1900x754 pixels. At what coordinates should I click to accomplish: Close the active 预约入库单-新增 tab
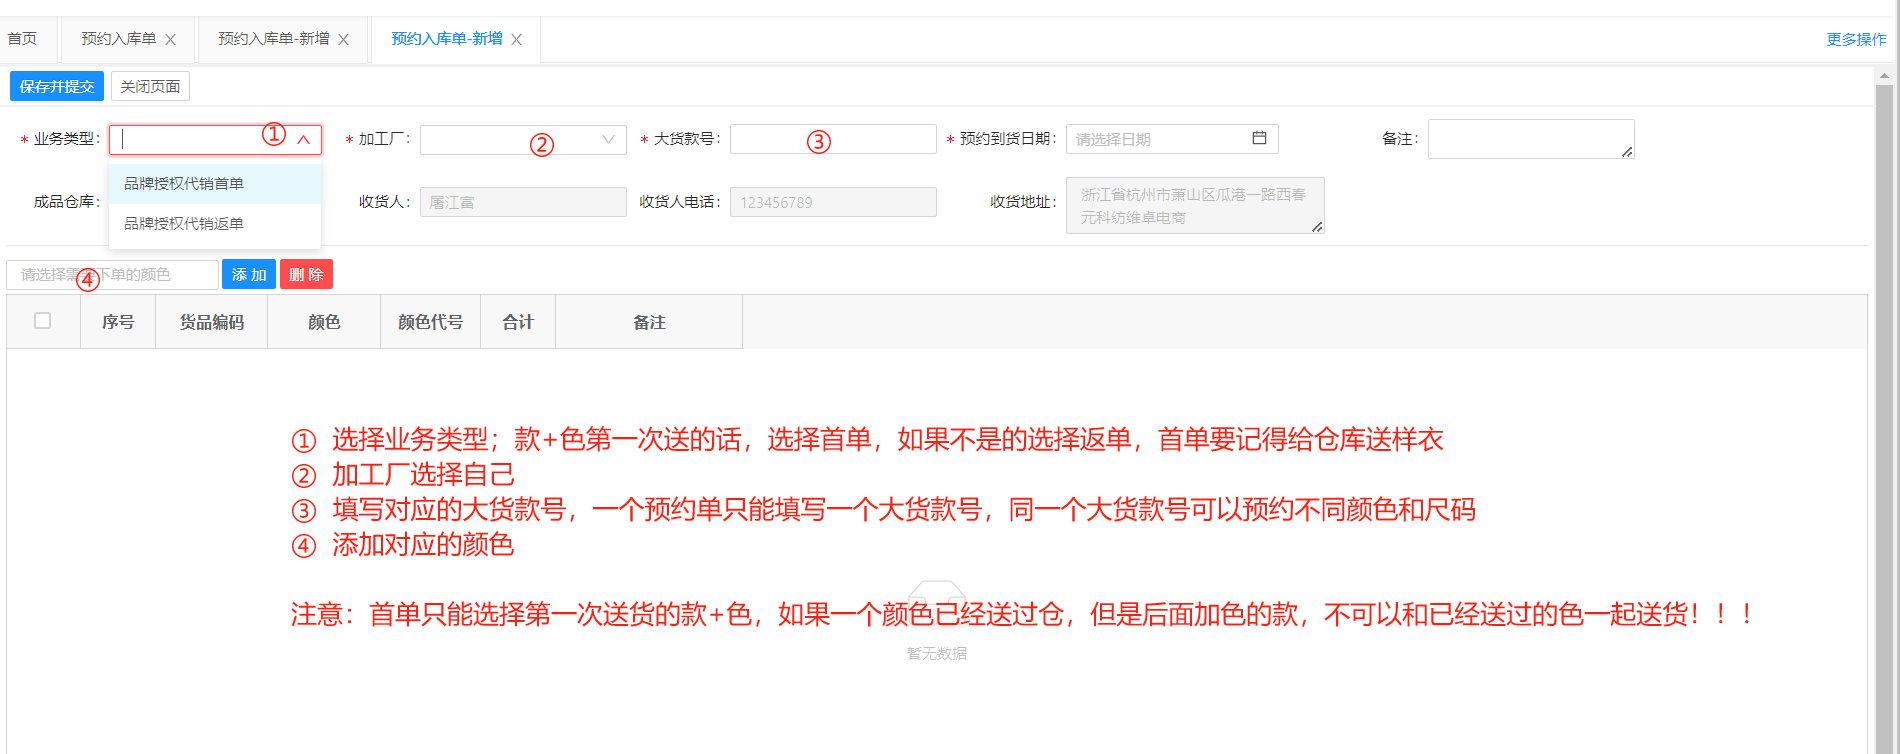517,40
